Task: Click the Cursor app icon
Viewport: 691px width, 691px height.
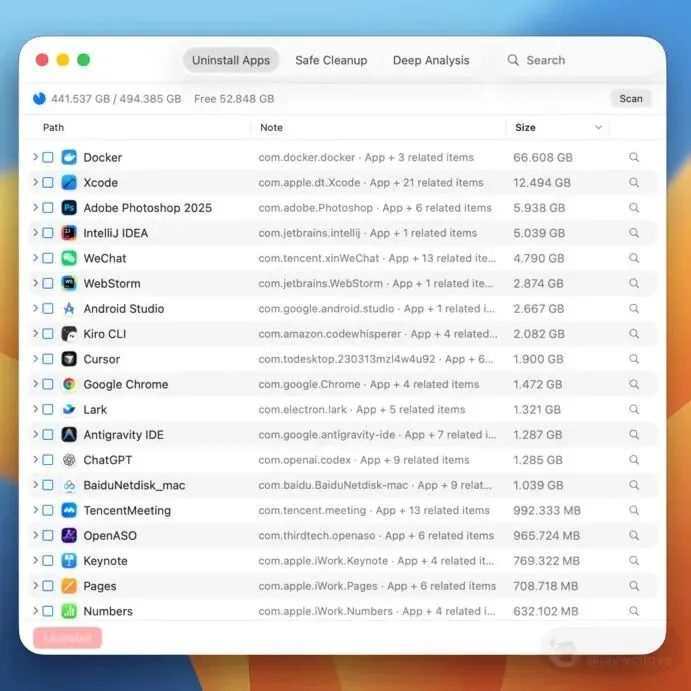Action: (x=69, y=359)
